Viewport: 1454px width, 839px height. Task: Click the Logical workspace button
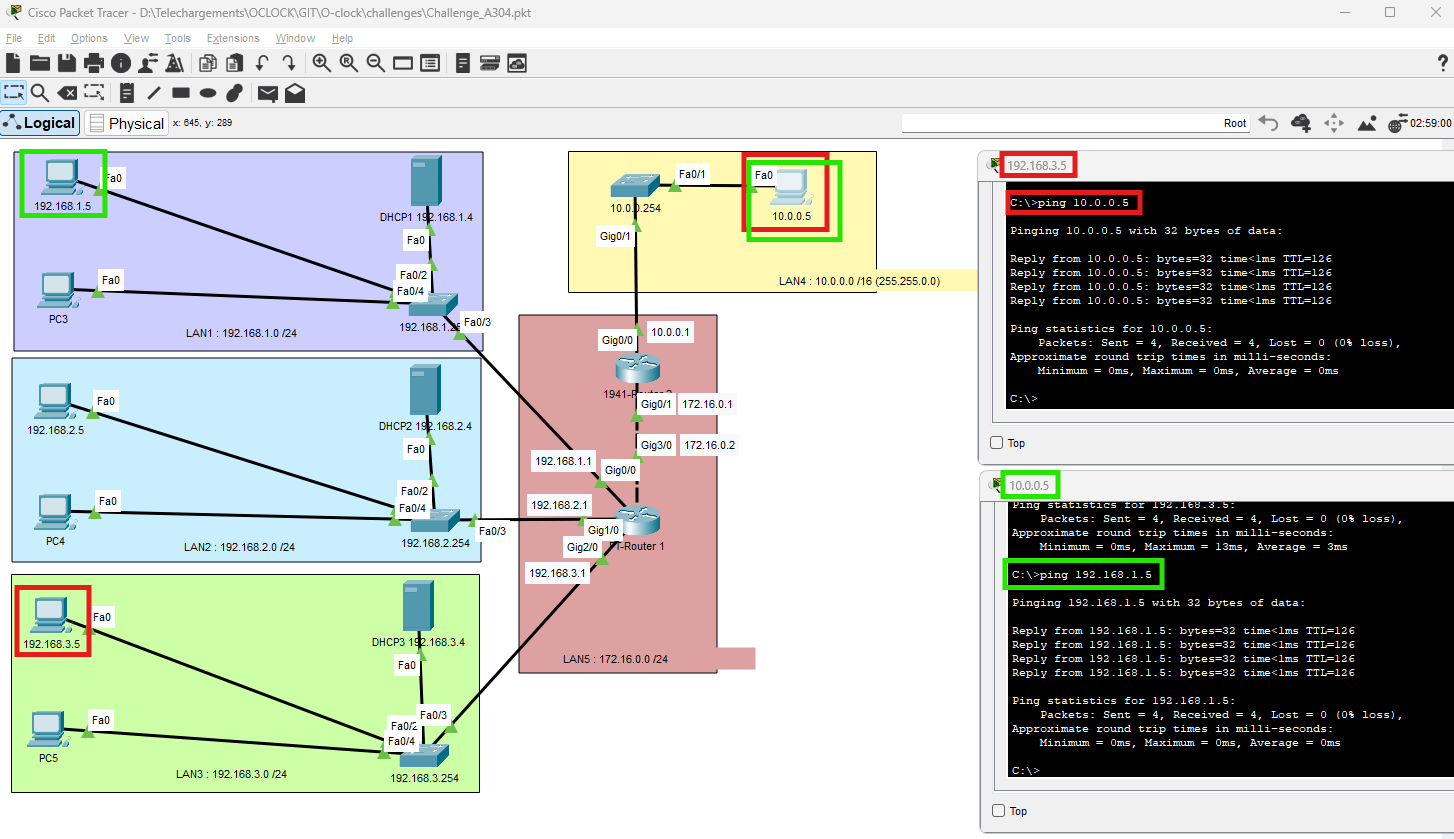coord(40,123)
